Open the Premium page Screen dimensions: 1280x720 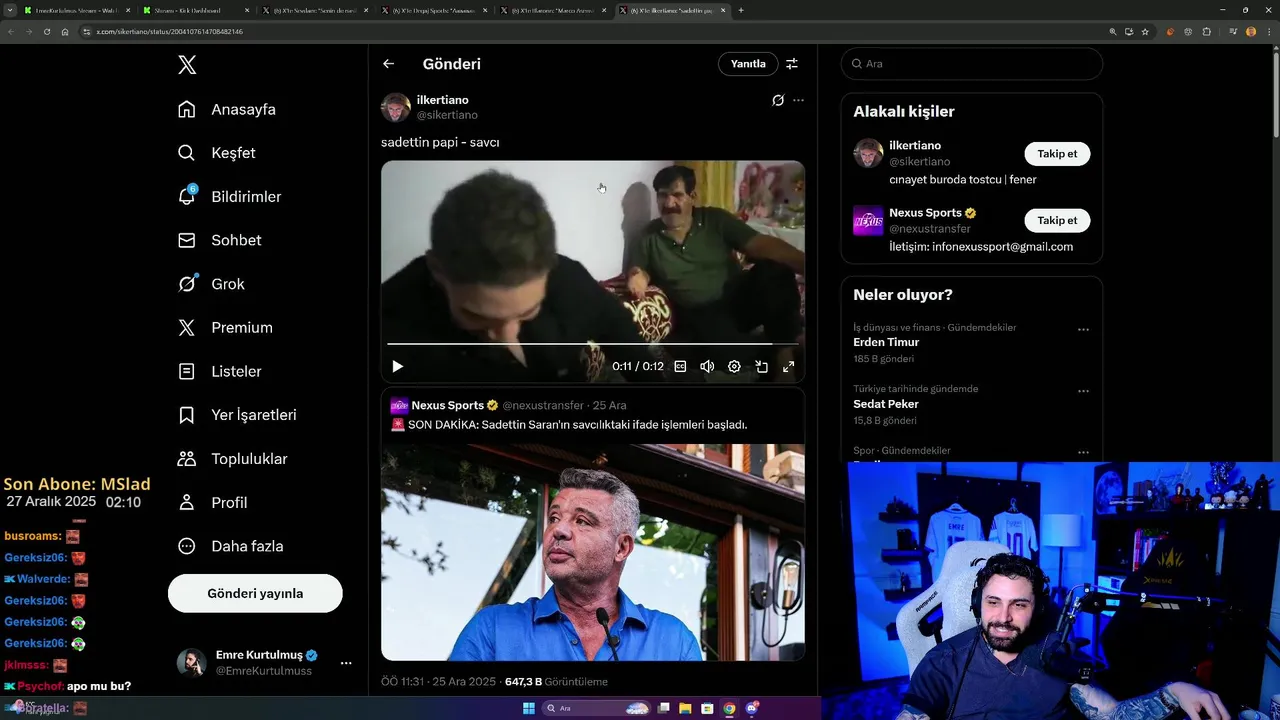[x=225, y=327]
